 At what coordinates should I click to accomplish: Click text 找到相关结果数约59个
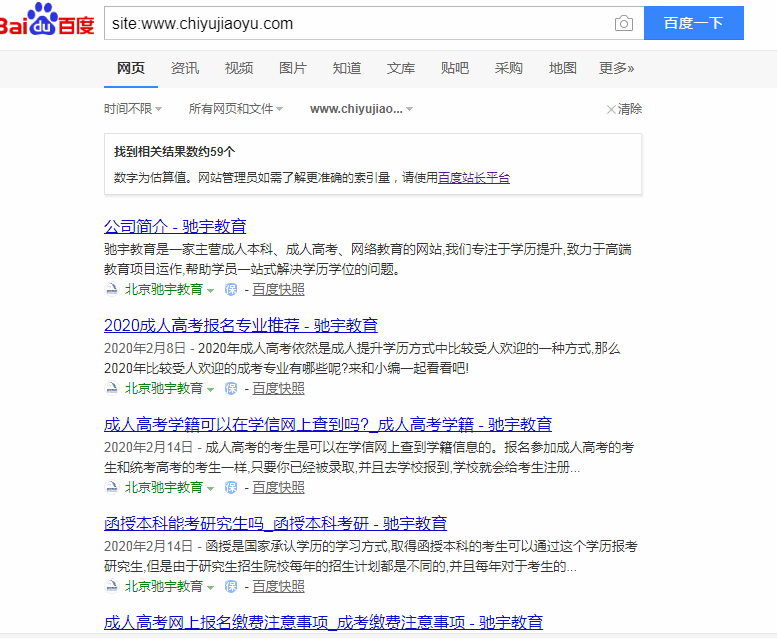click(x=174, y=152)
